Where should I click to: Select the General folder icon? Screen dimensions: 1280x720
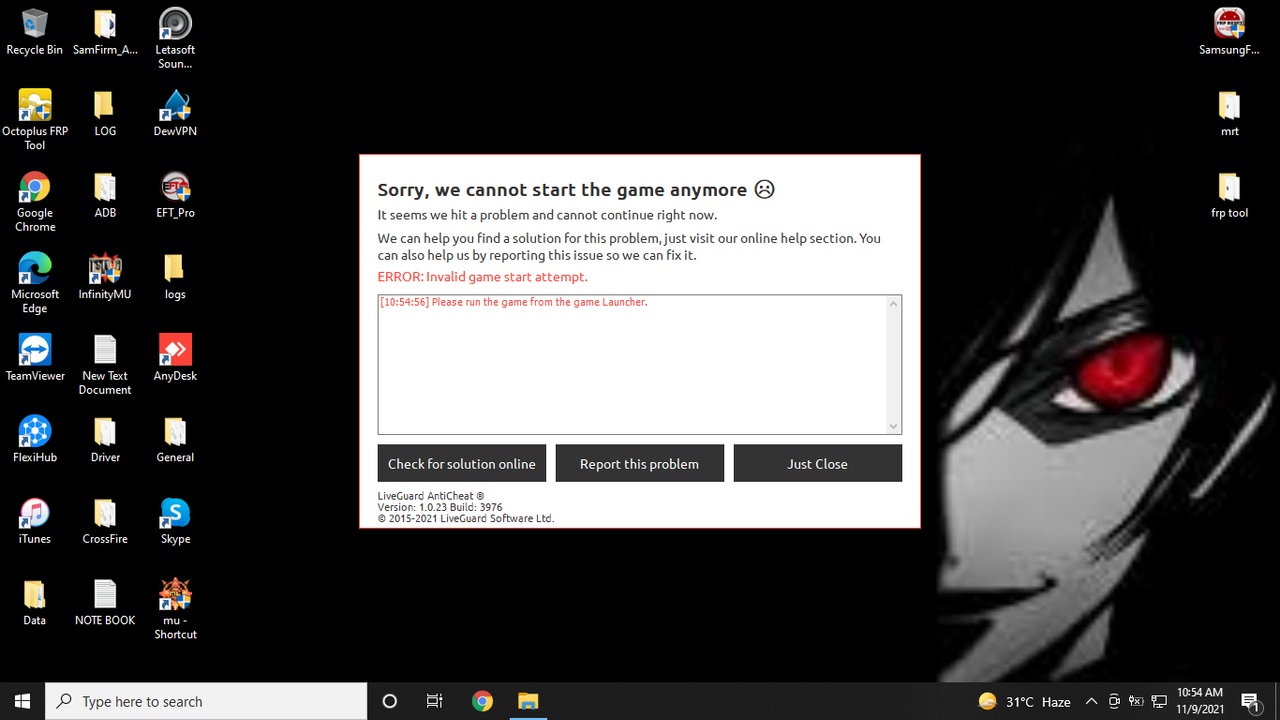pos(175,438)
